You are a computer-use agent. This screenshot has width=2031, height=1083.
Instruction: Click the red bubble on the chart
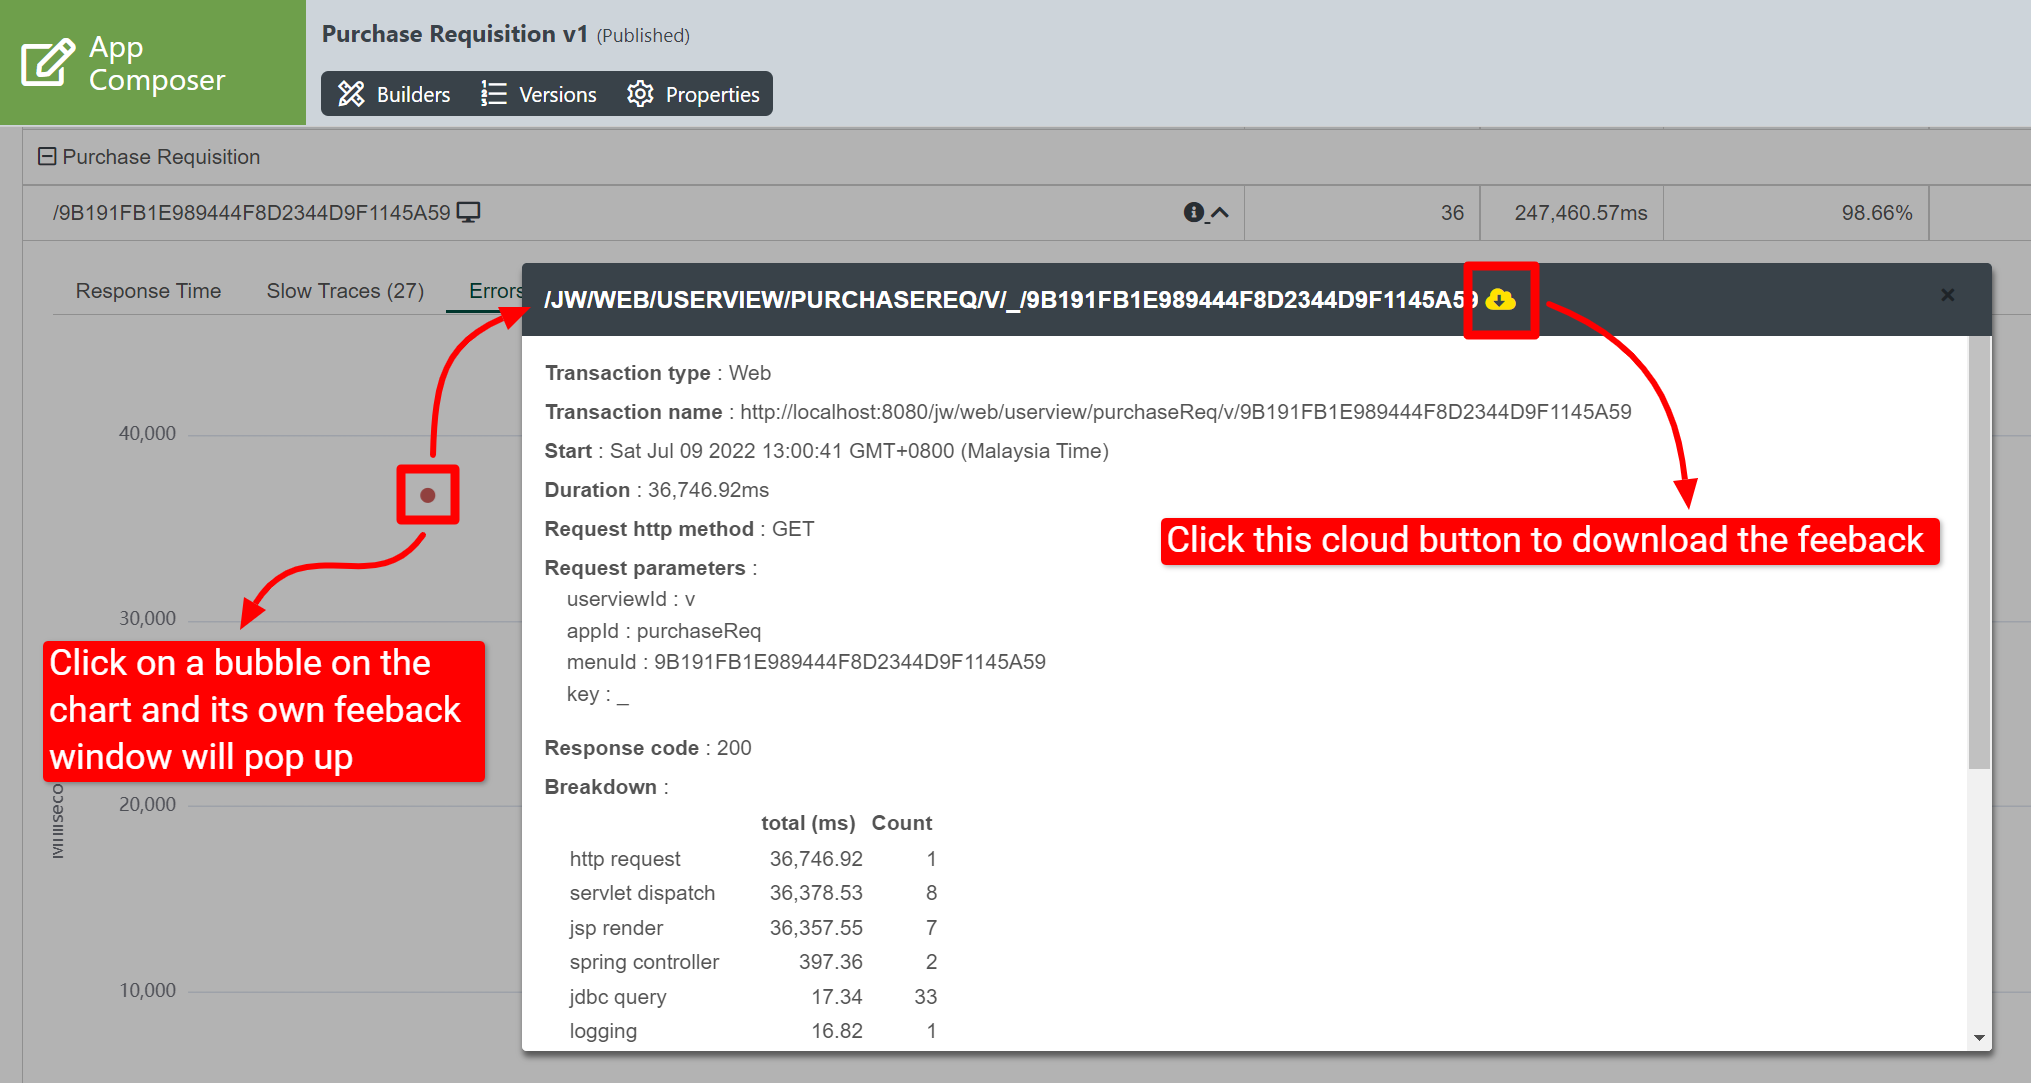(x=428, y=495)
